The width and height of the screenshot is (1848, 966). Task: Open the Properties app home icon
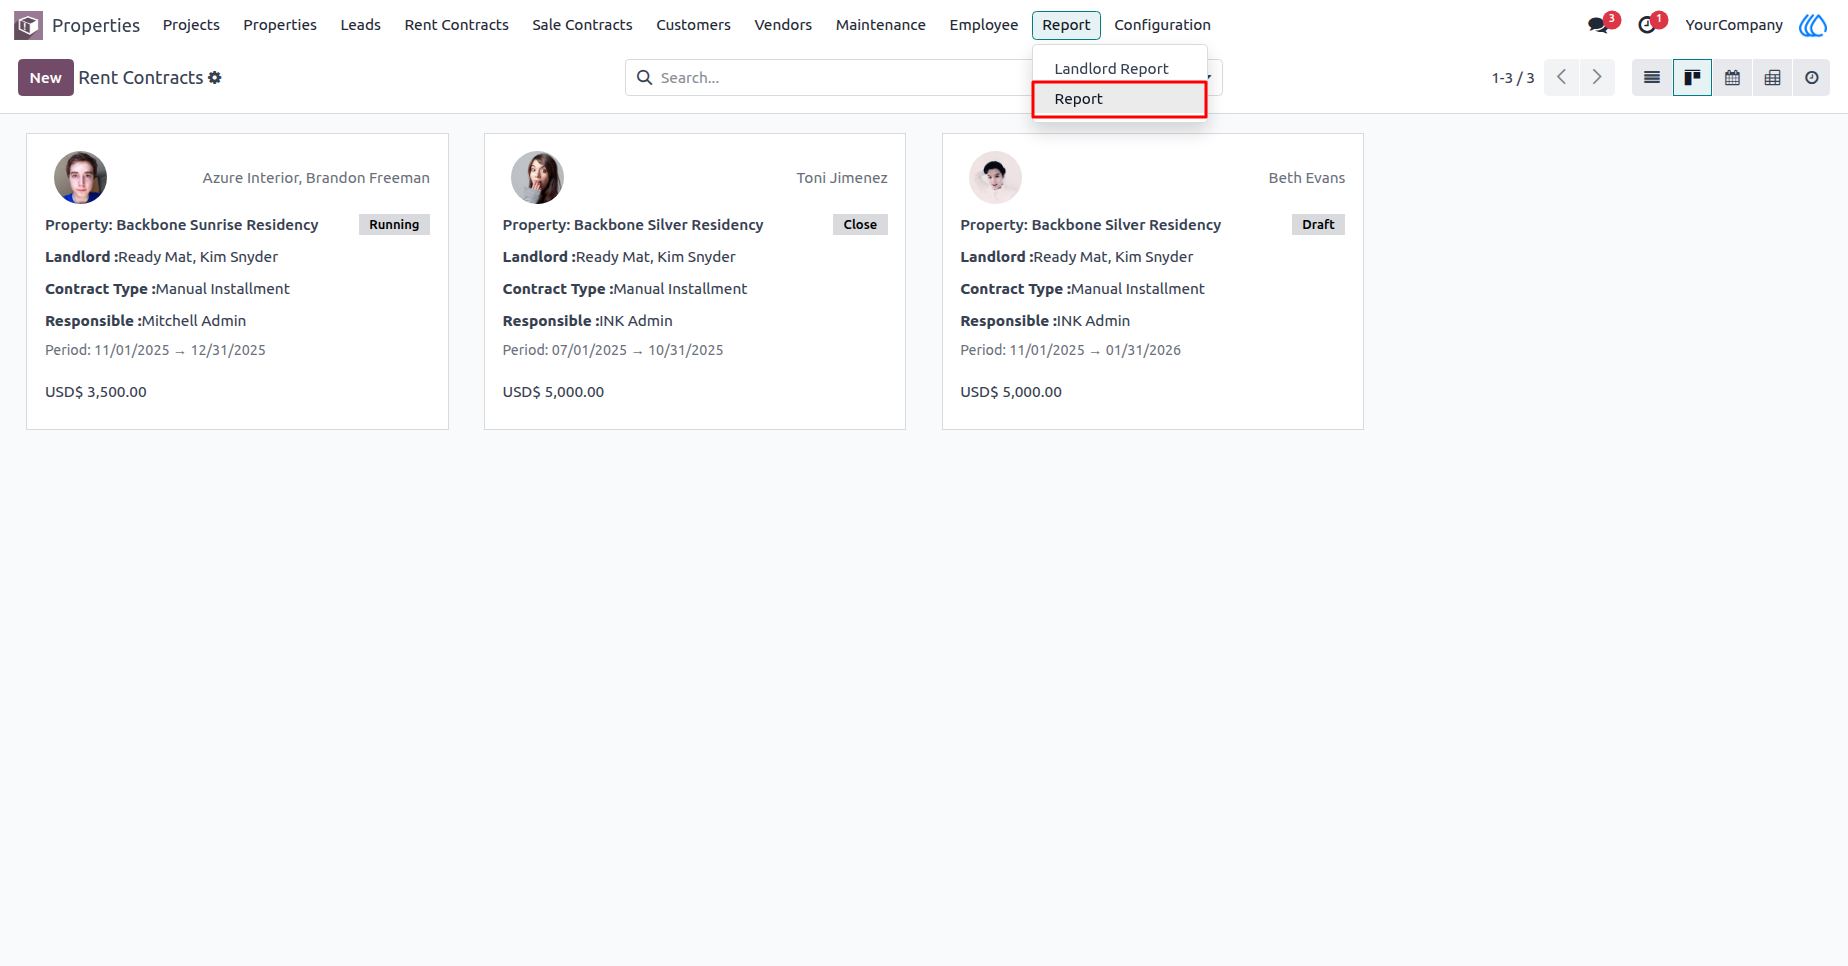tap(28, 25)
